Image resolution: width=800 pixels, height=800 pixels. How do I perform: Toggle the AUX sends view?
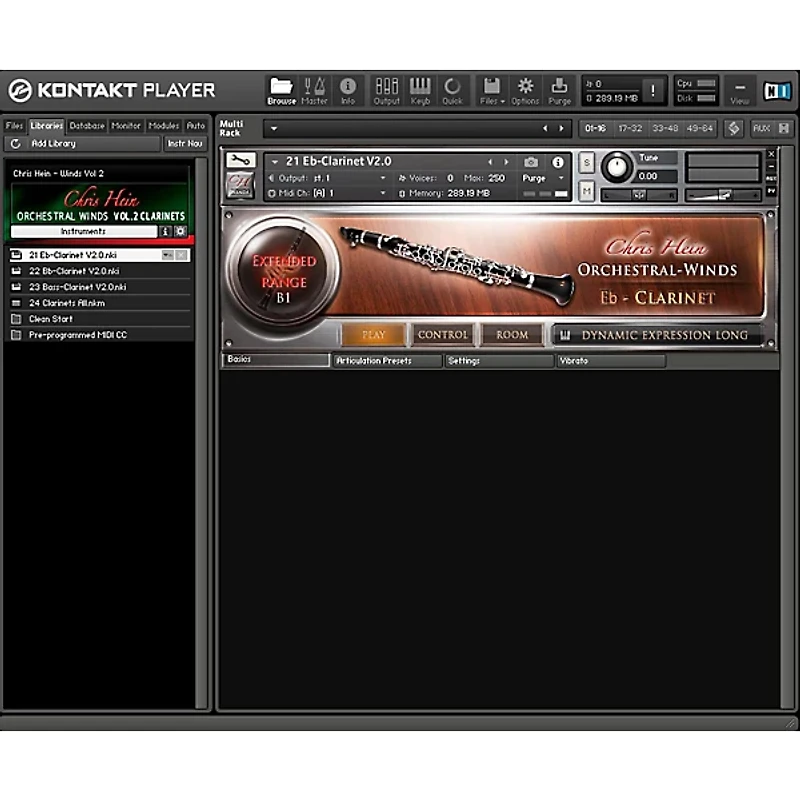pos(761,129)
